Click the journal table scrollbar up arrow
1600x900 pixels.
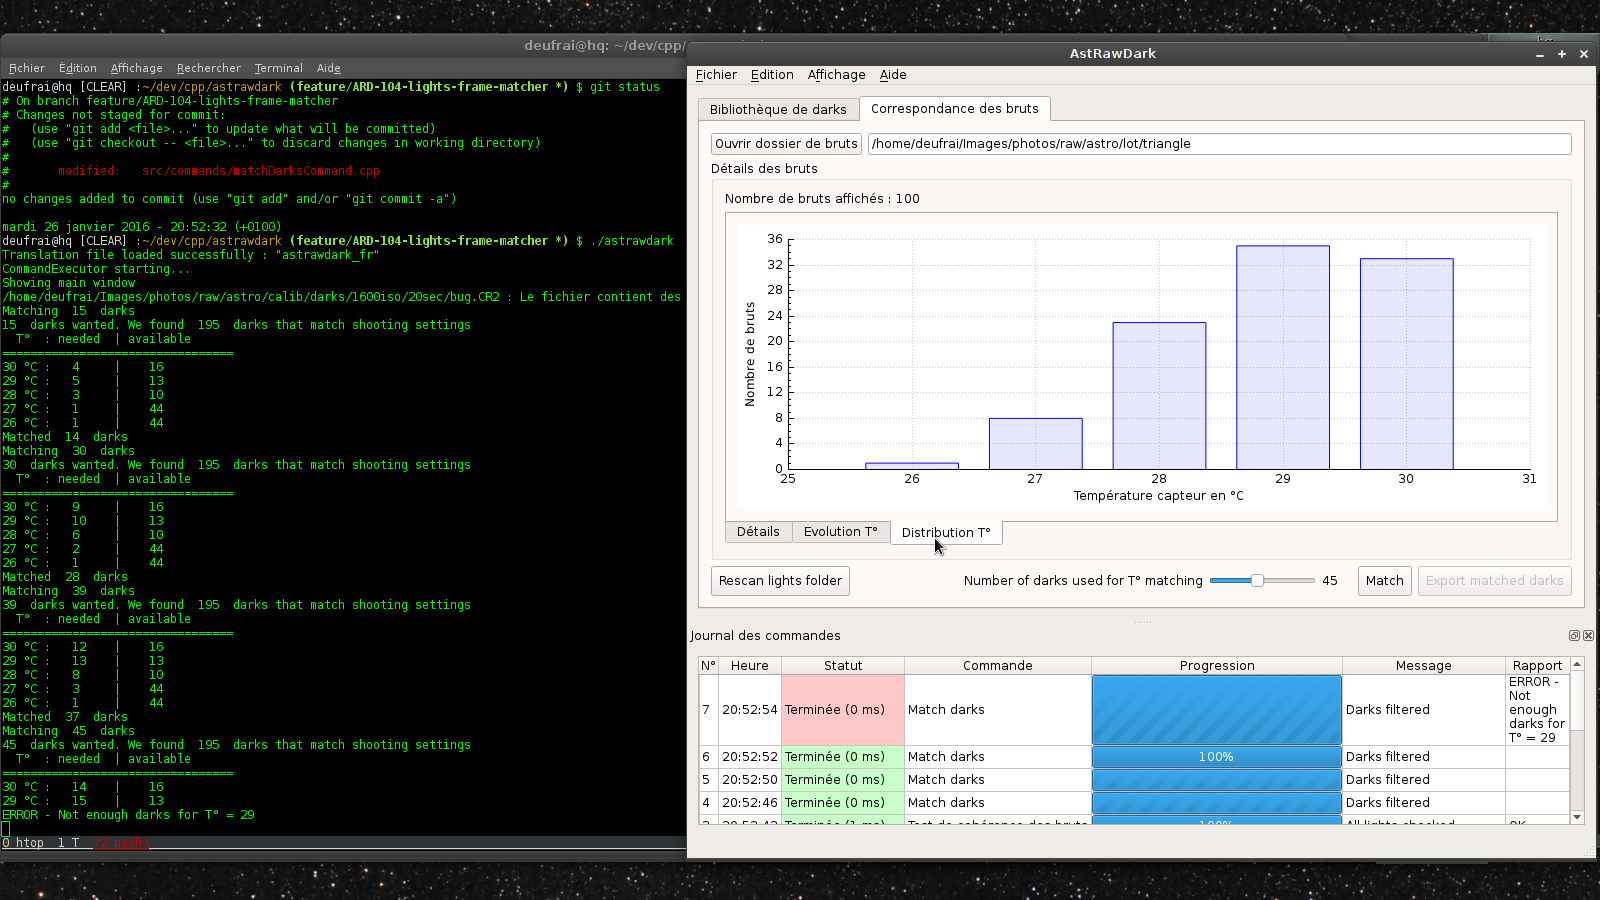1578,662
